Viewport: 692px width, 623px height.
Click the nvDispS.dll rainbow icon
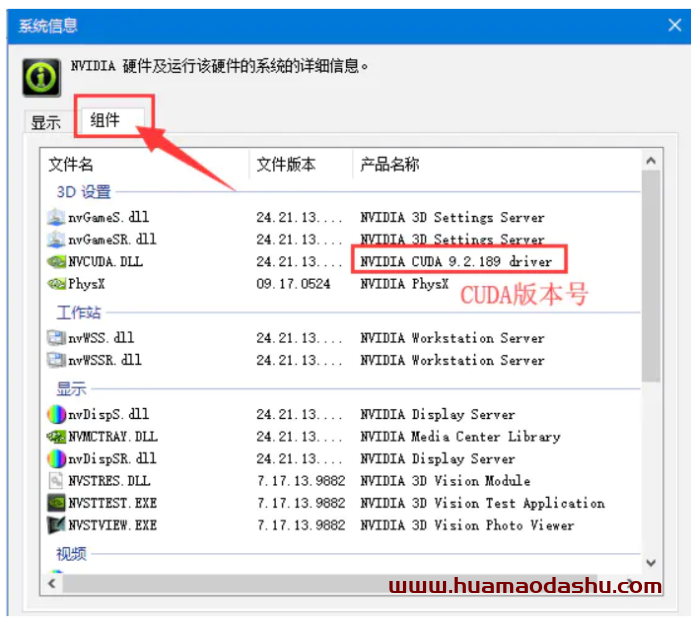tap(56, 414)
